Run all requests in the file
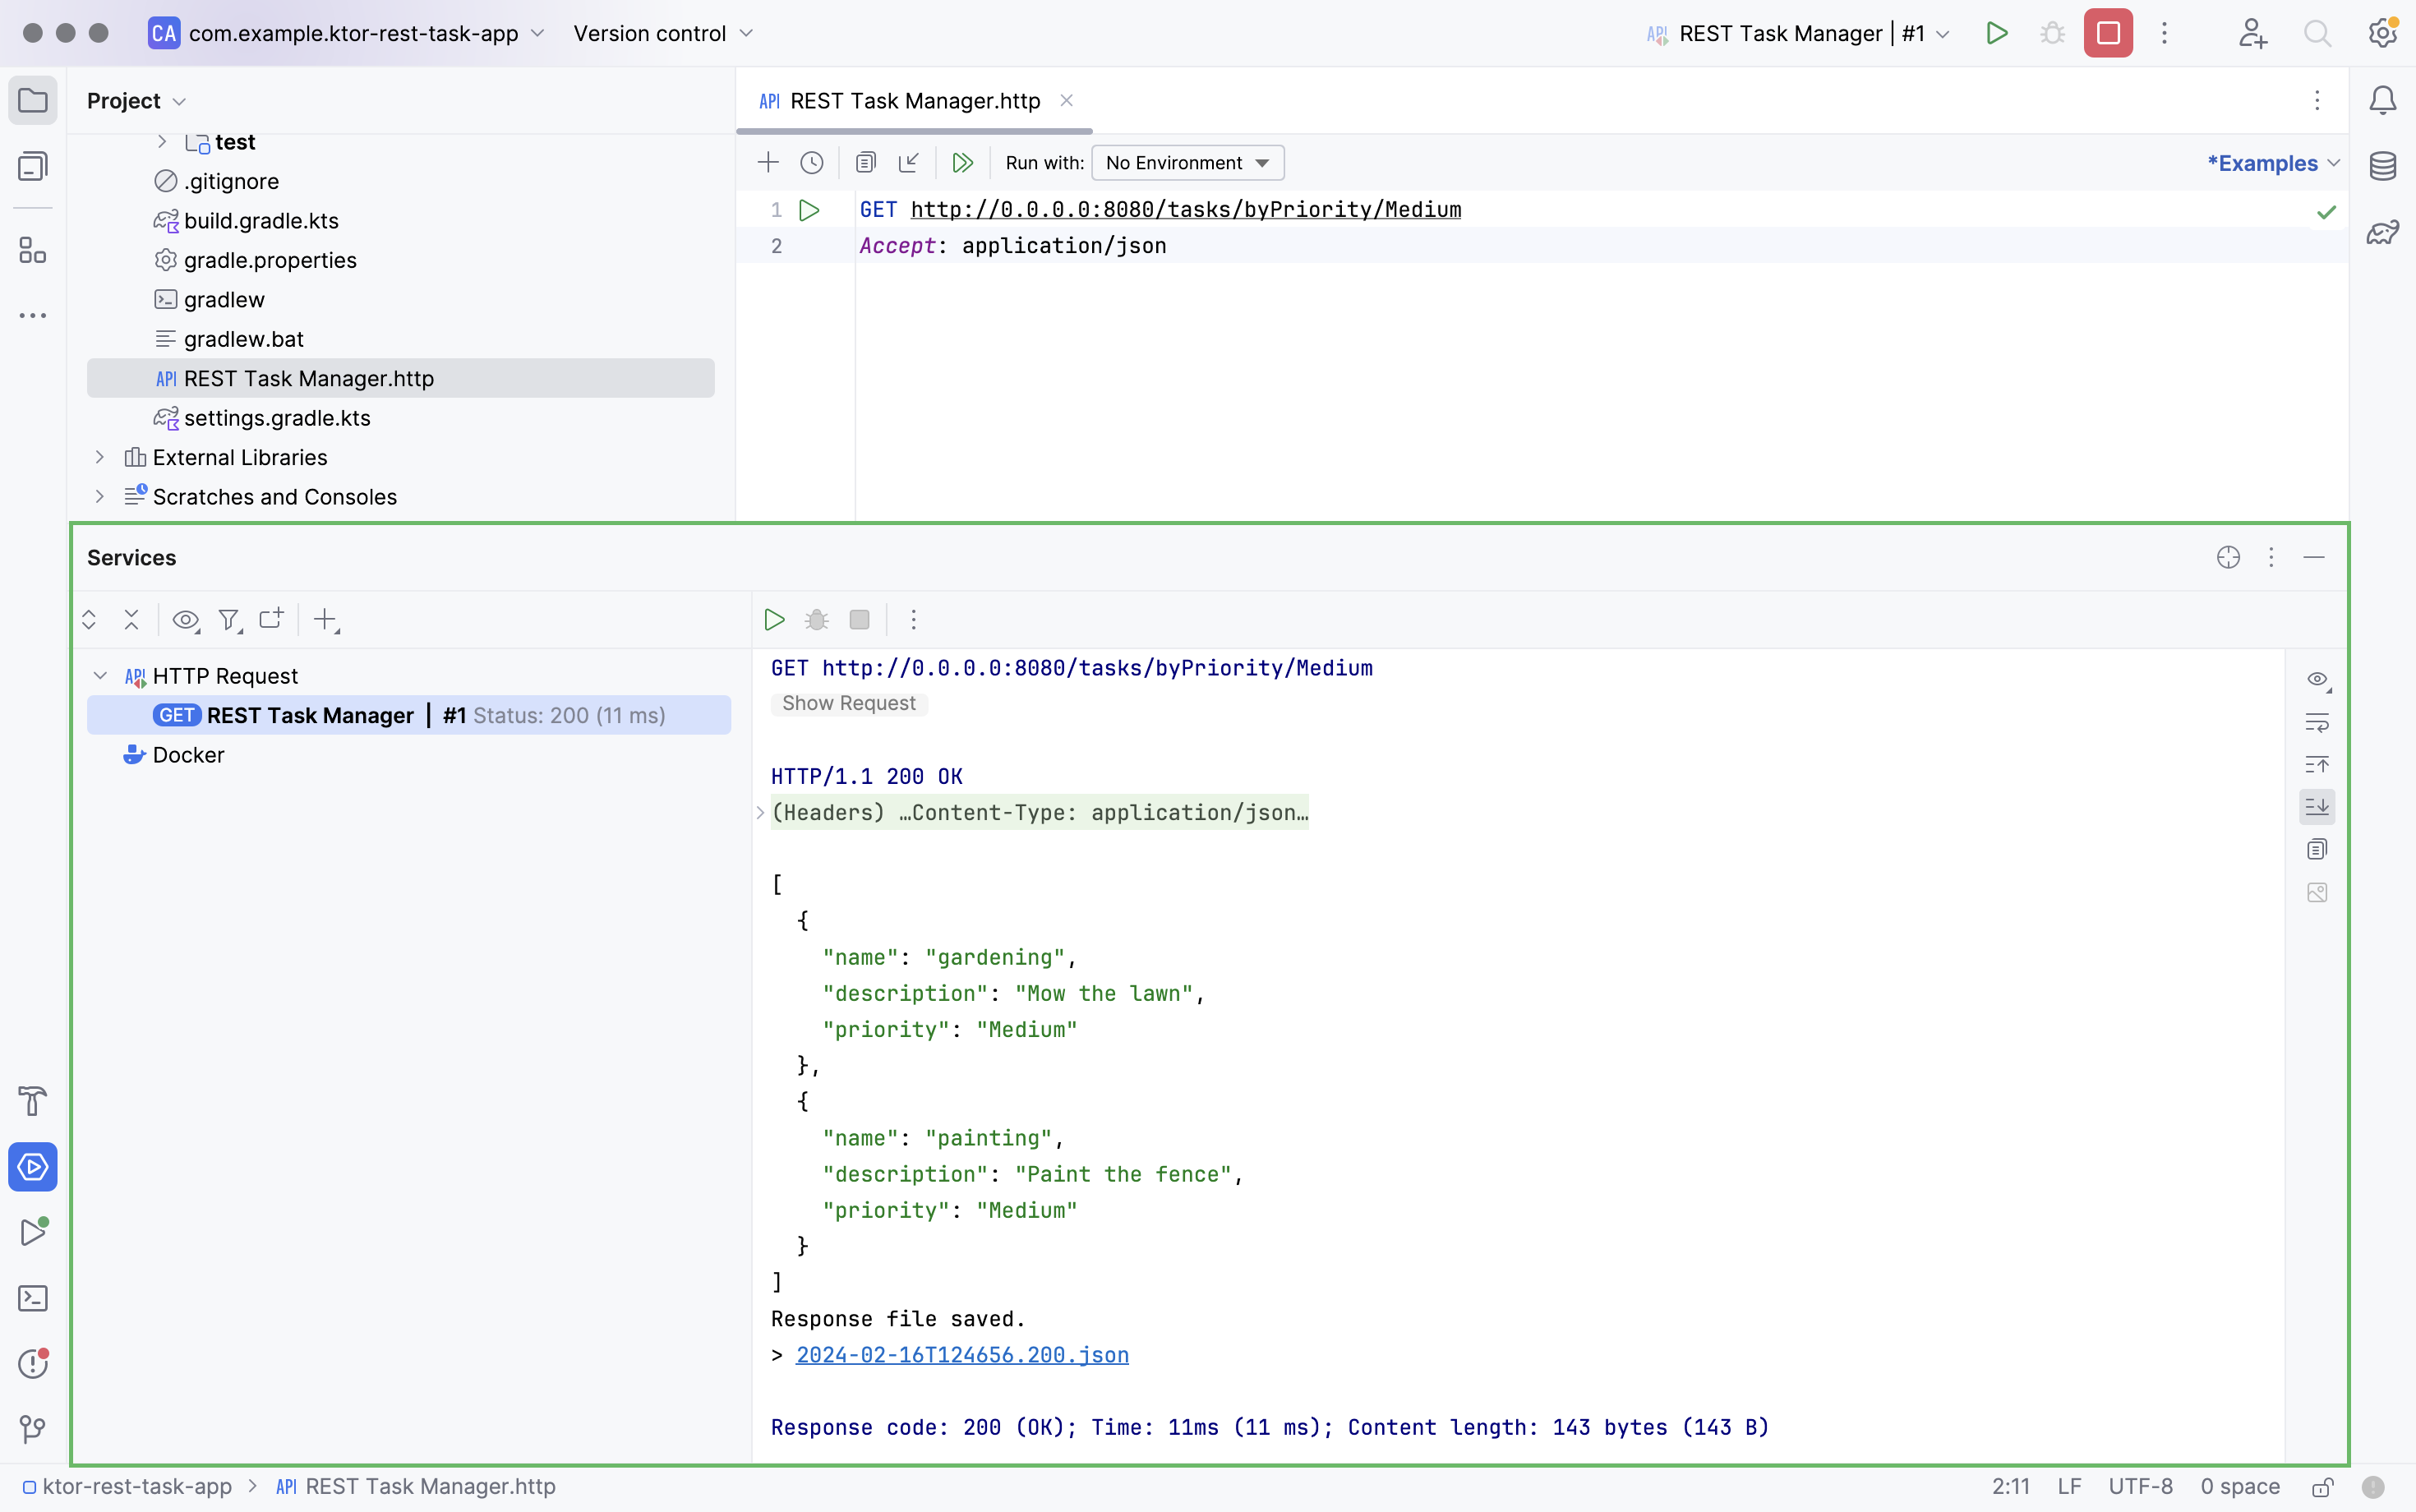The width and height of the screenshot is (2416, 1512). [x=963, y=162]
